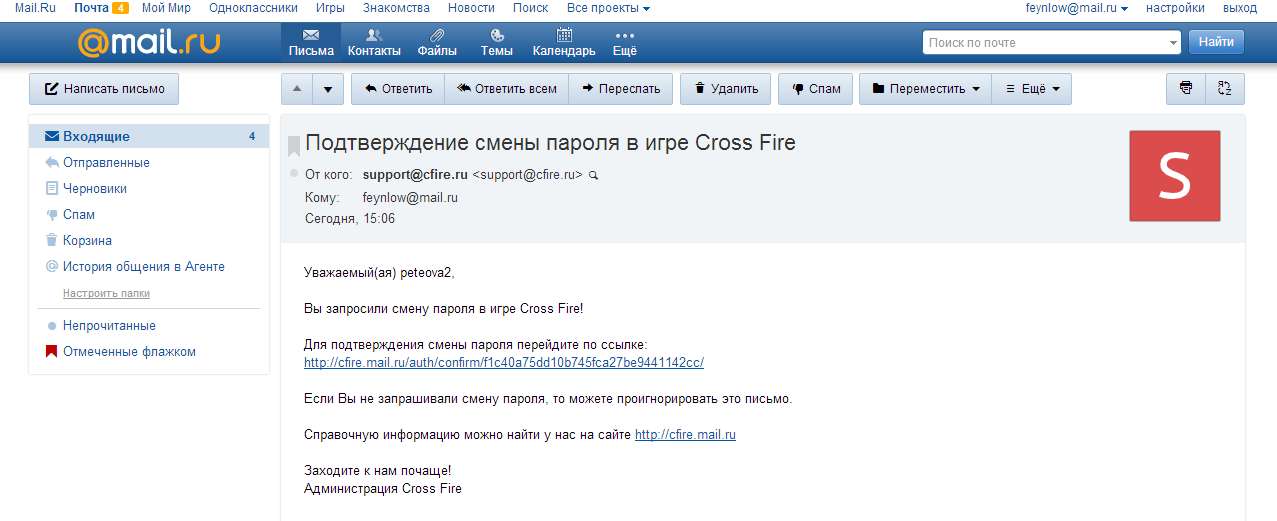Screen dimensions: 1277x521
Task: Click the Входящие unread count 4
Action: 252,136
